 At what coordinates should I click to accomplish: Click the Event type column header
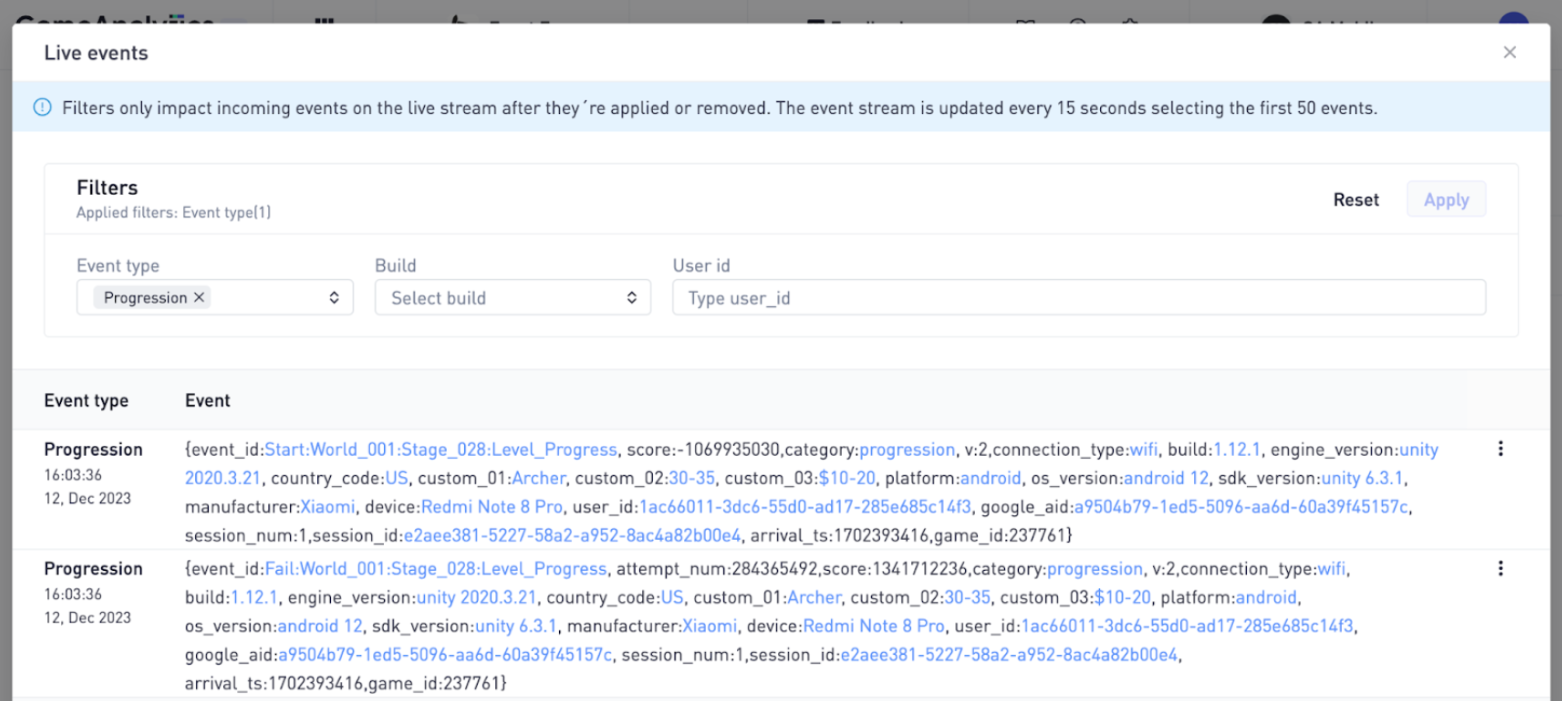click(86, 400)
